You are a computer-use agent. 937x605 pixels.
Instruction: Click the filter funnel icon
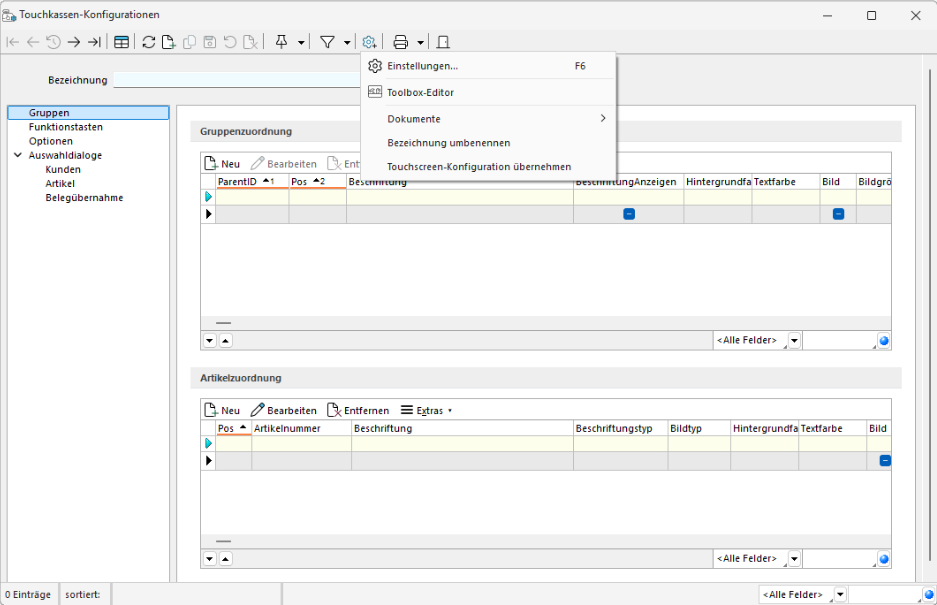[327, 42]
